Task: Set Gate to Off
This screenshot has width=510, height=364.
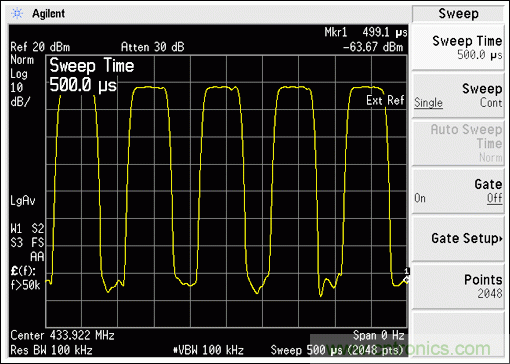Action: [495, 198]
